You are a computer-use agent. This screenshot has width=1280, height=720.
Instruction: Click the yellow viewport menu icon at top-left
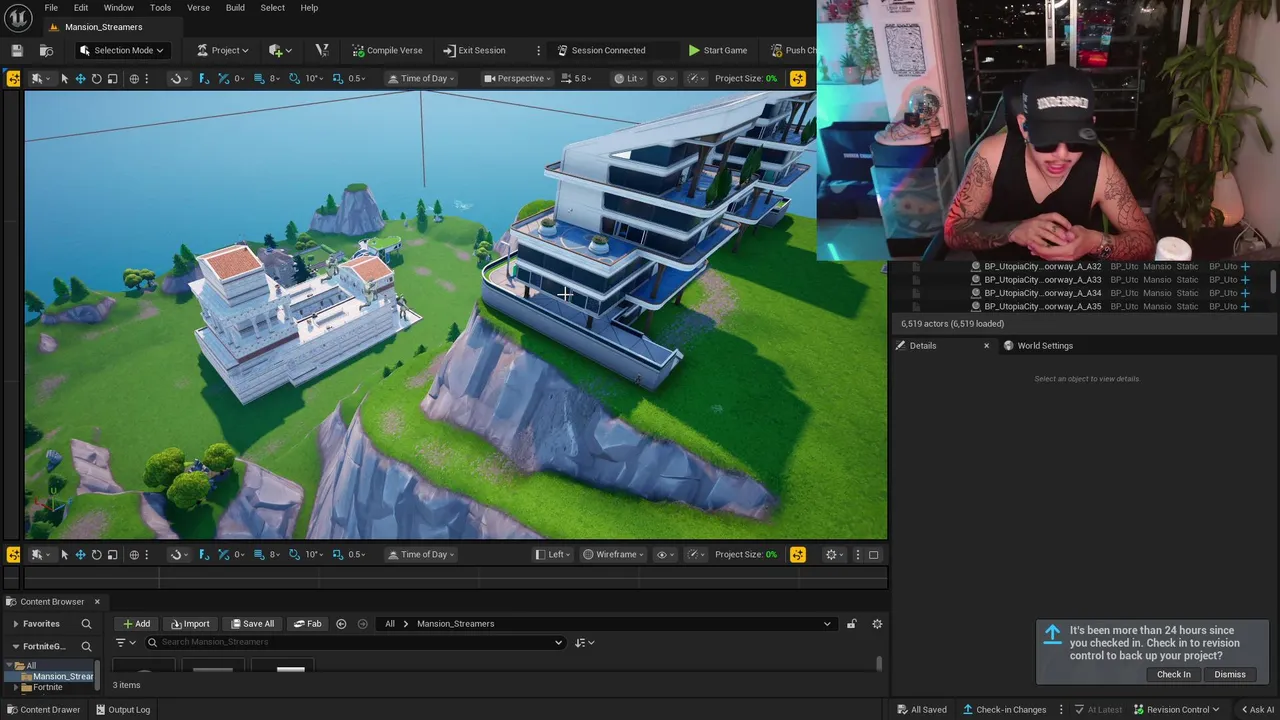point(13,78)
